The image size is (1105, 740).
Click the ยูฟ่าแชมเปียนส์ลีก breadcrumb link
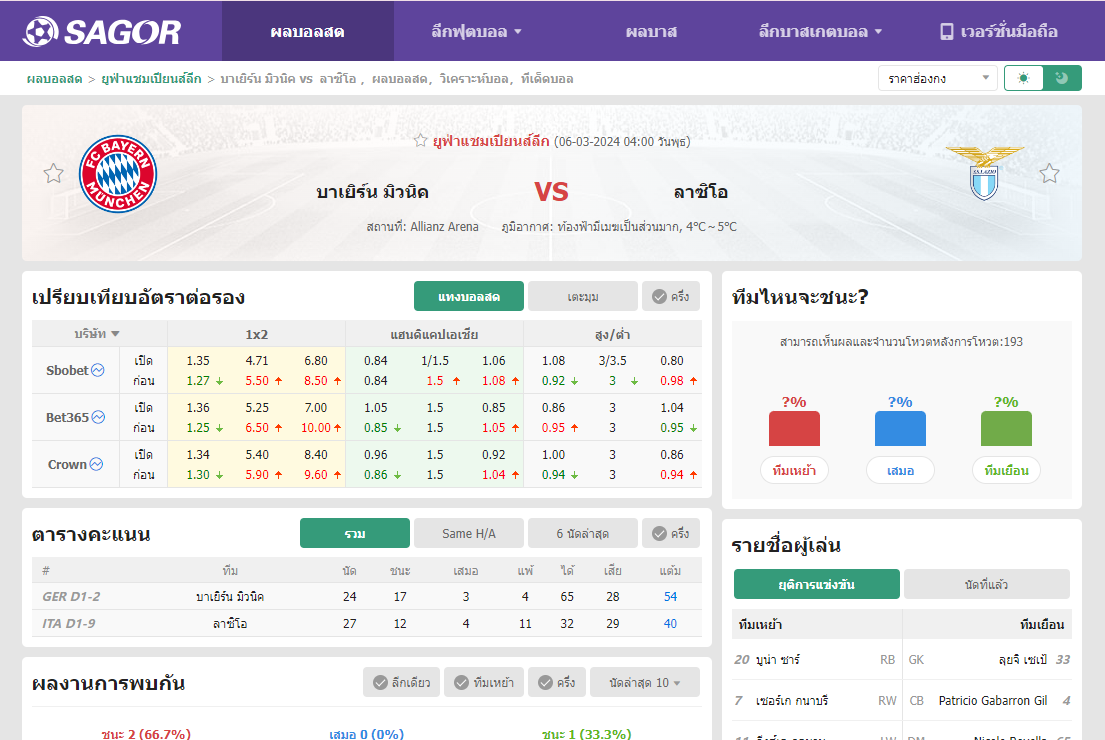[152, 79]
